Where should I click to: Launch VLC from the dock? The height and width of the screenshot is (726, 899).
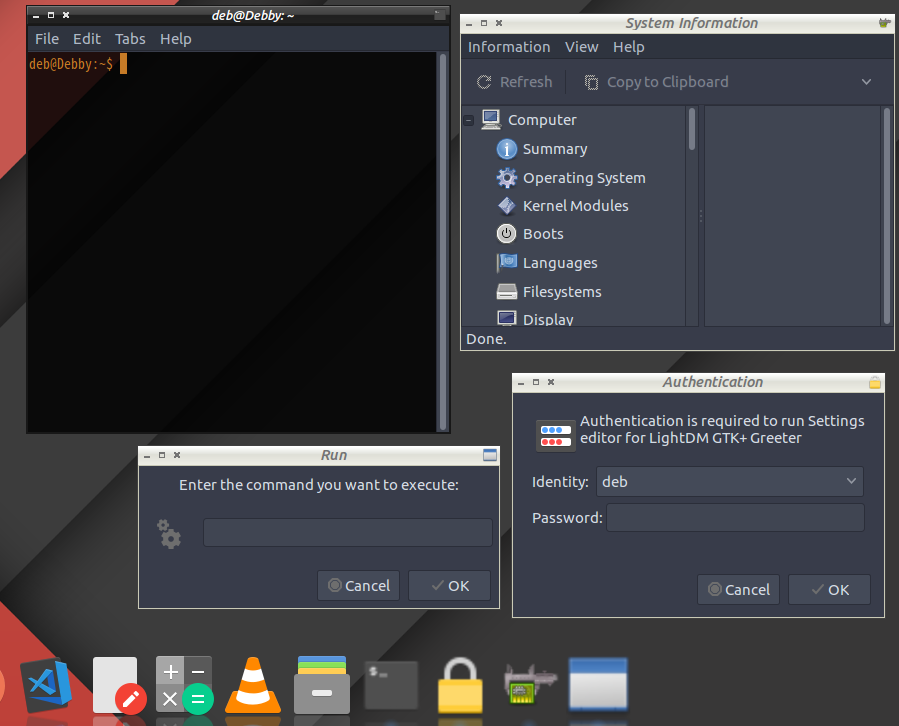point(252,685)
